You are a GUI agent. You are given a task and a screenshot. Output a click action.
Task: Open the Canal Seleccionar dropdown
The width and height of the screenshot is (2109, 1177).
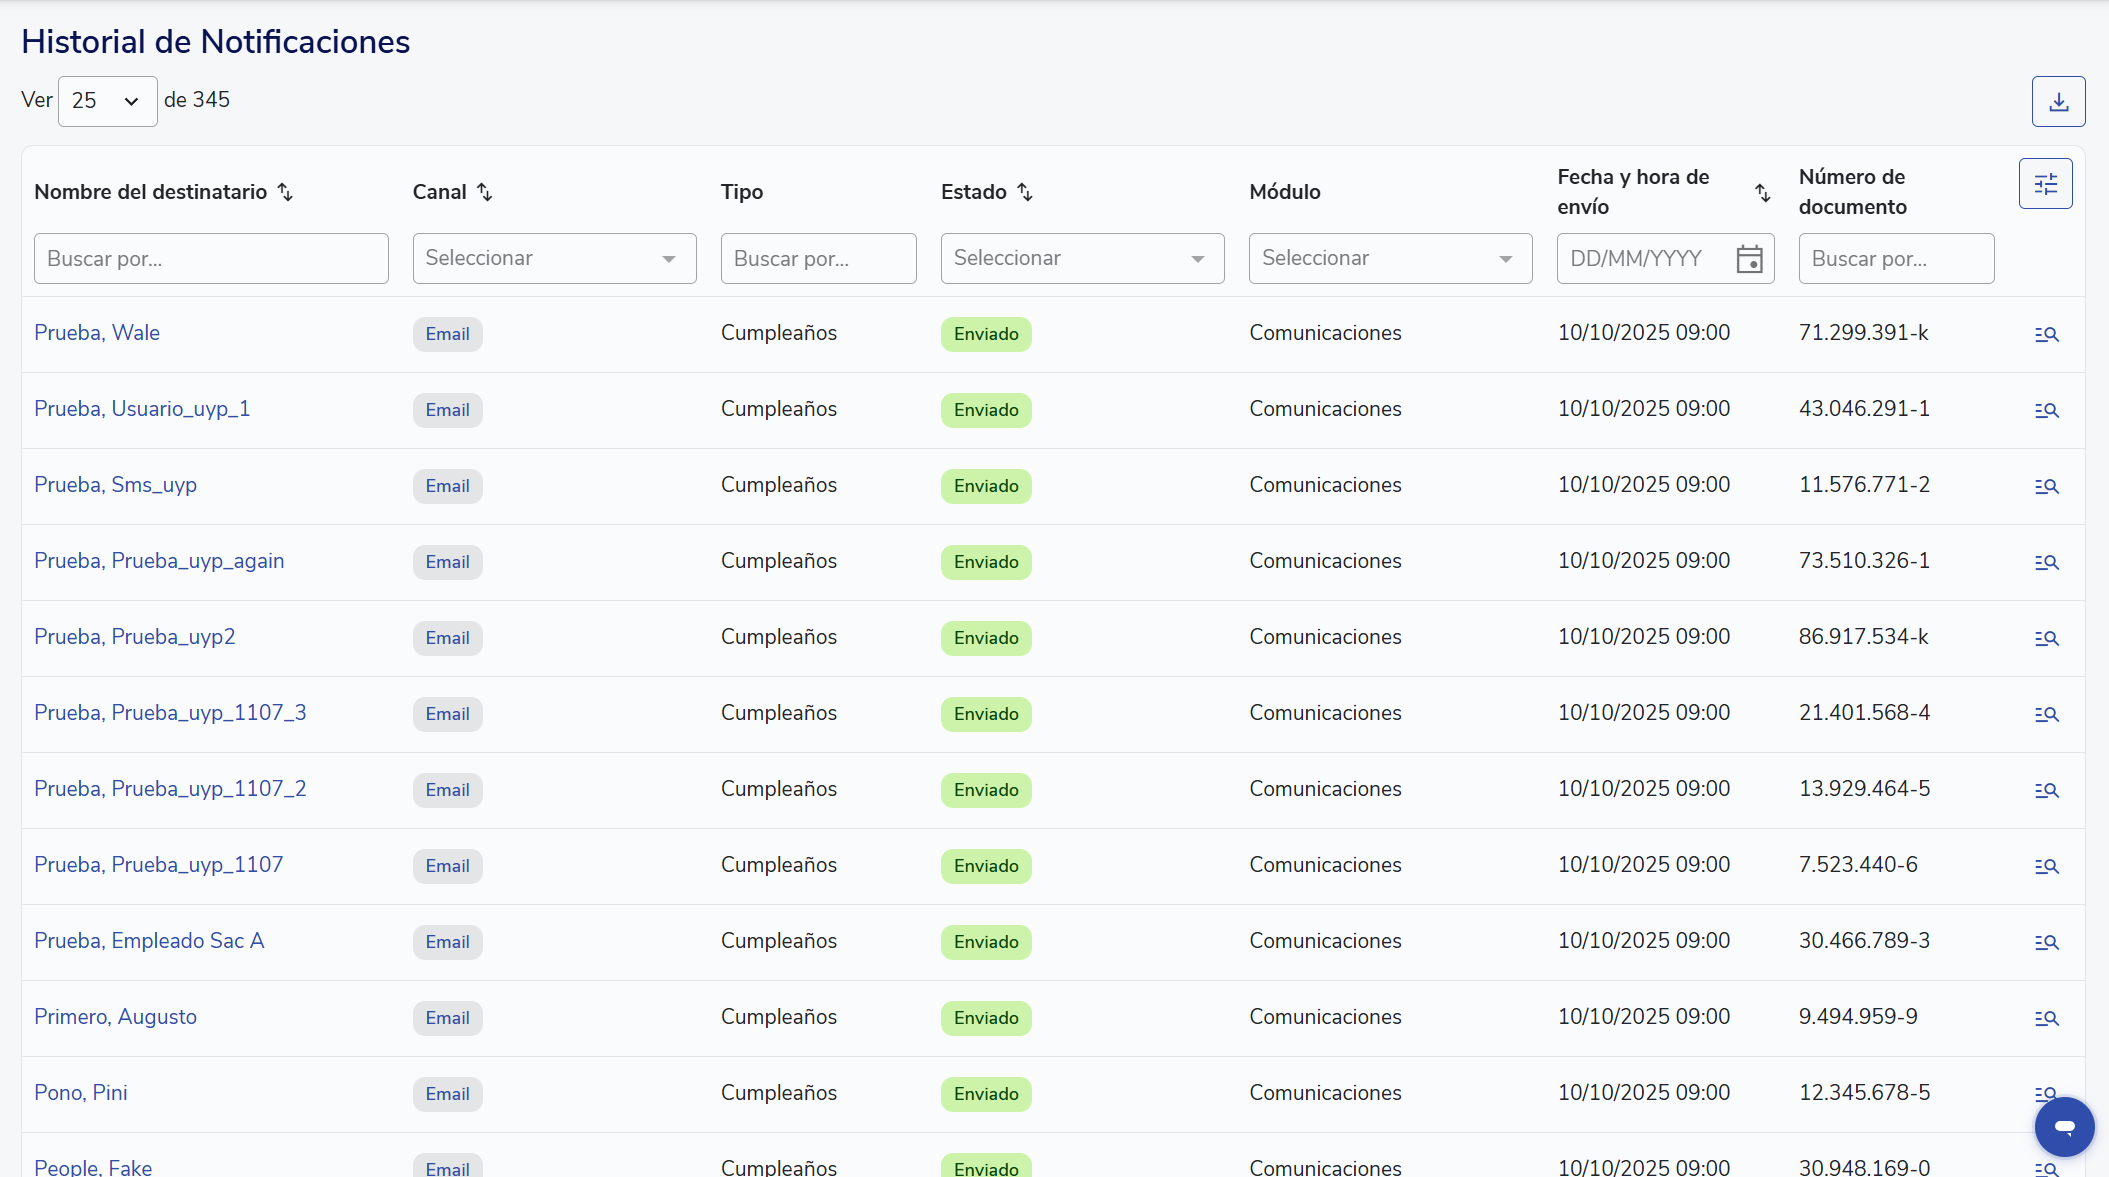point(554,259)
